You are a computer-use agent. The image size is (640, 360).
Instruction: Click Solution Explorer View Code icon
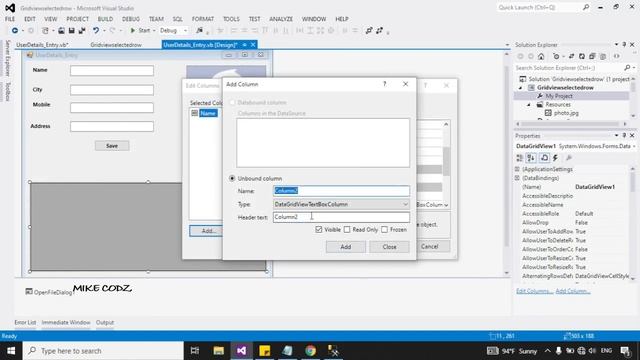click(x=617, y=56)
